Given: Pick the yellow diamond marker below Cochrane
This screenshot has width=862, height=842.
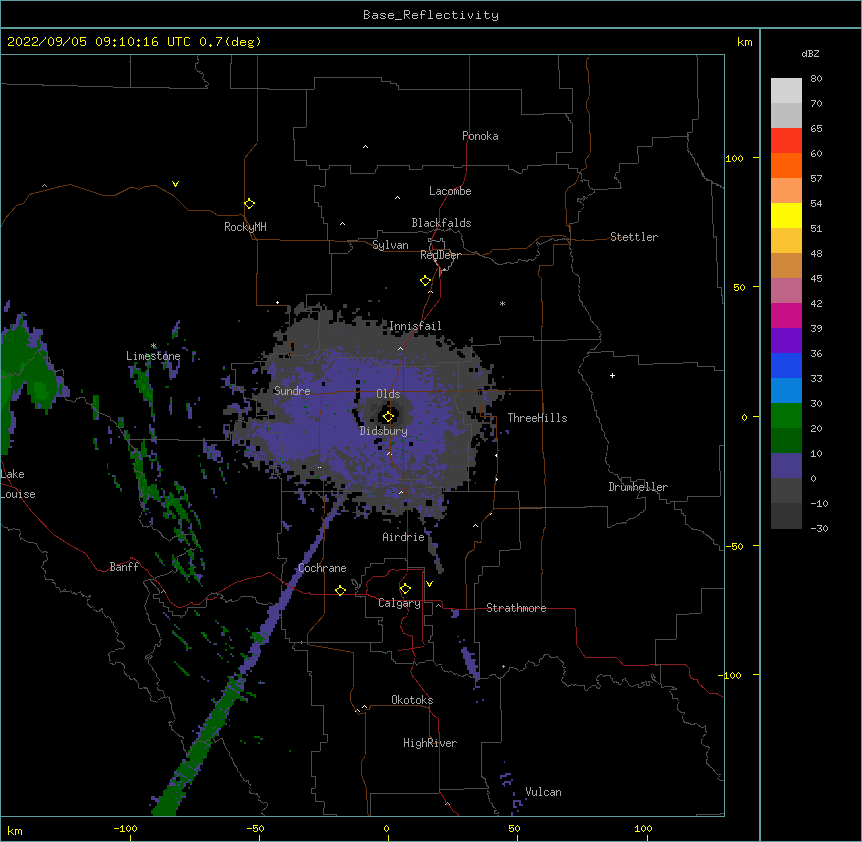Looking at the screenshot, I should pos(340,590).
